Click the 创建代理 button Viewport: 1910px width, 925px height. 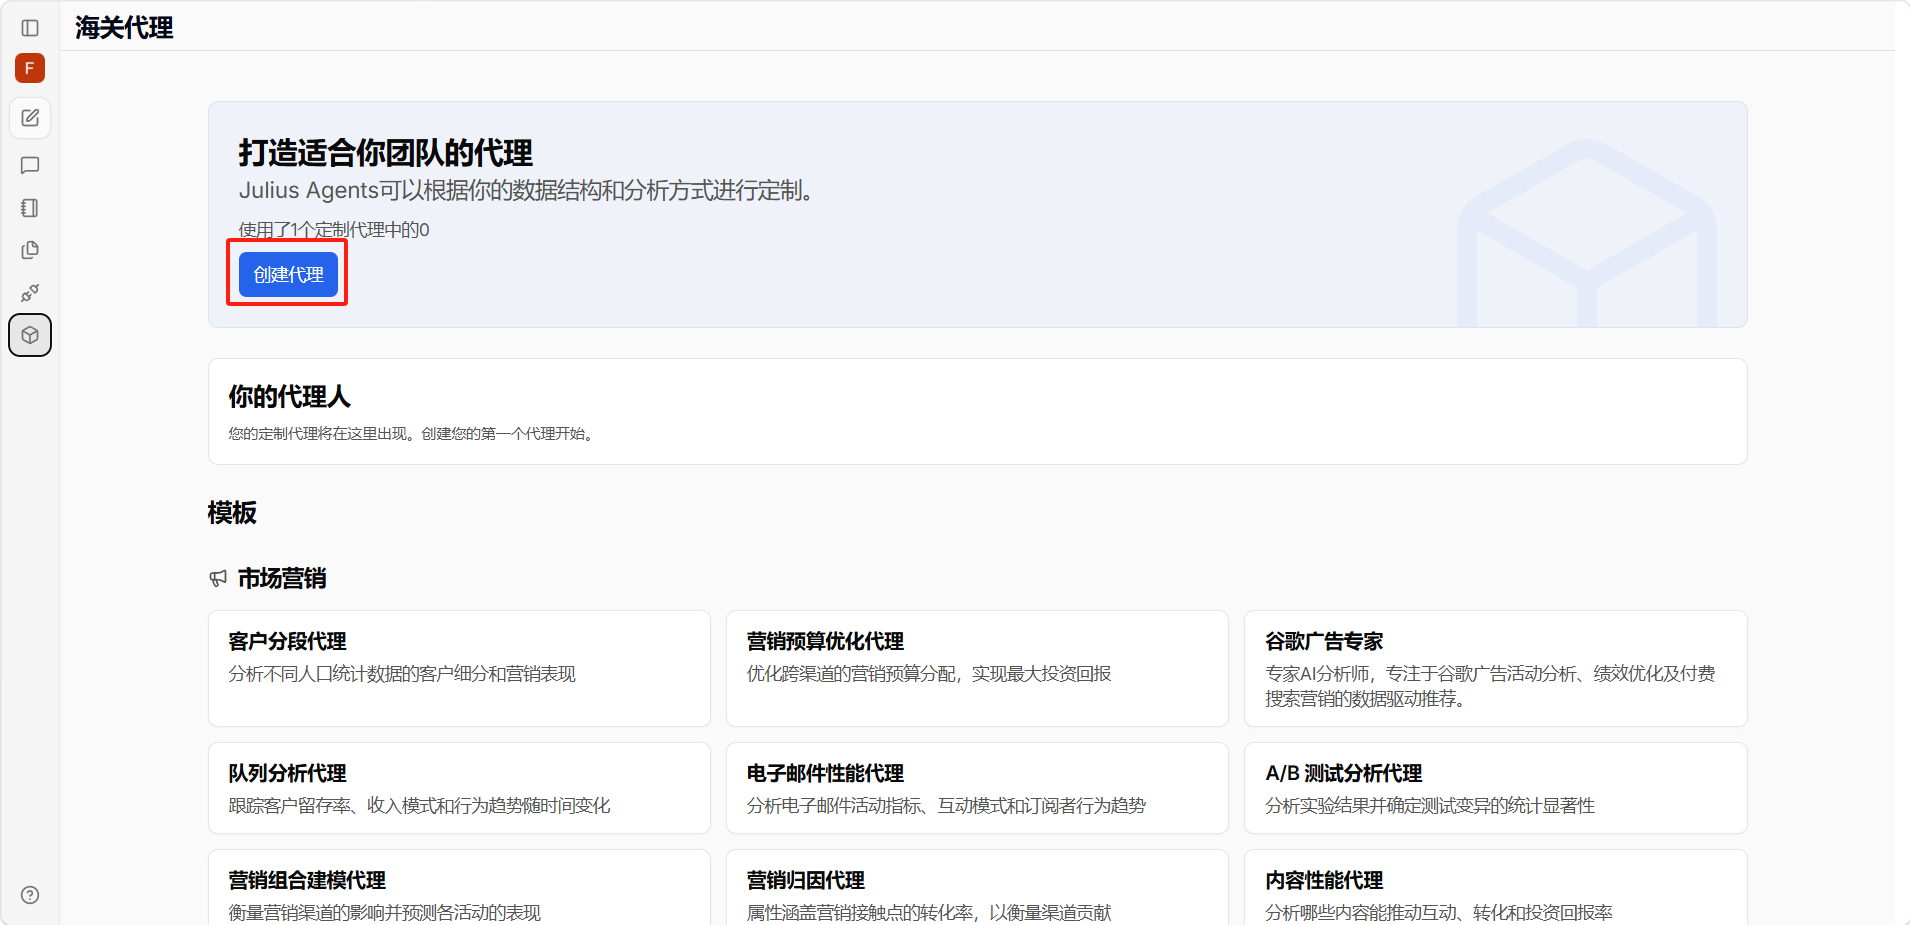tap(288, 274)
